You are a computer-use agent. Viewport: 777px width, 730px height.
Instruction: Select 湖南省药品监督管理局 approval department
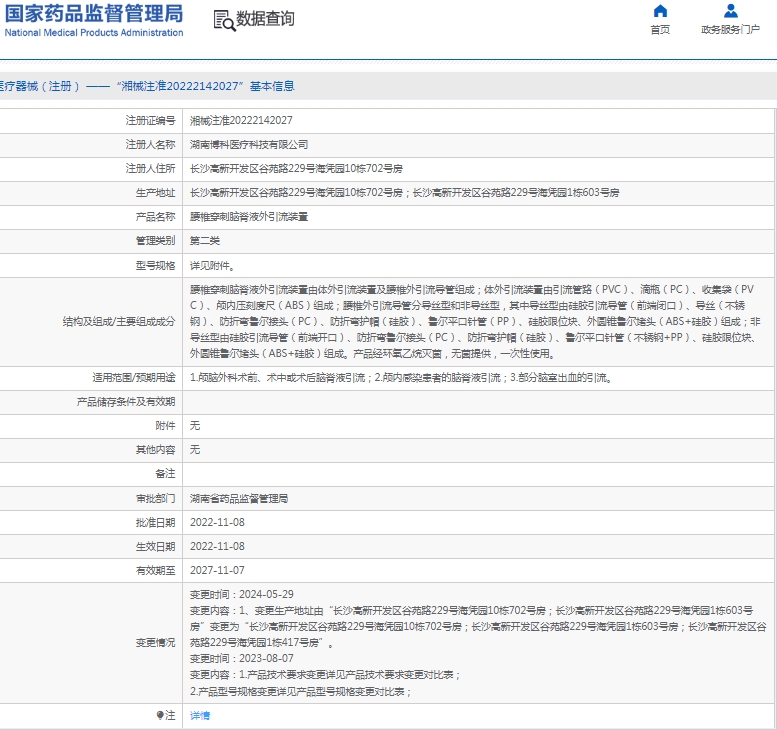[239, 499]
